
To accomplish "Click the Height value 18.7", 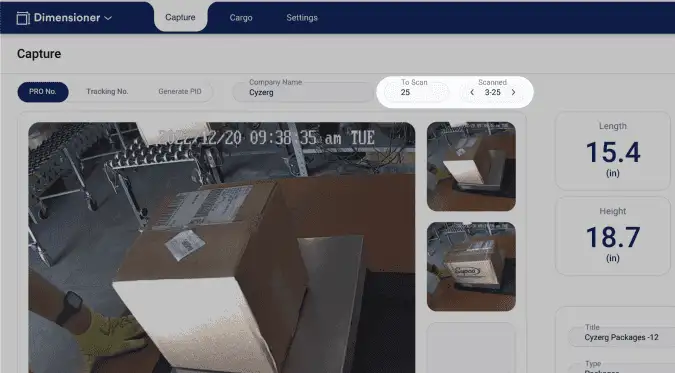I will point(613,237).
